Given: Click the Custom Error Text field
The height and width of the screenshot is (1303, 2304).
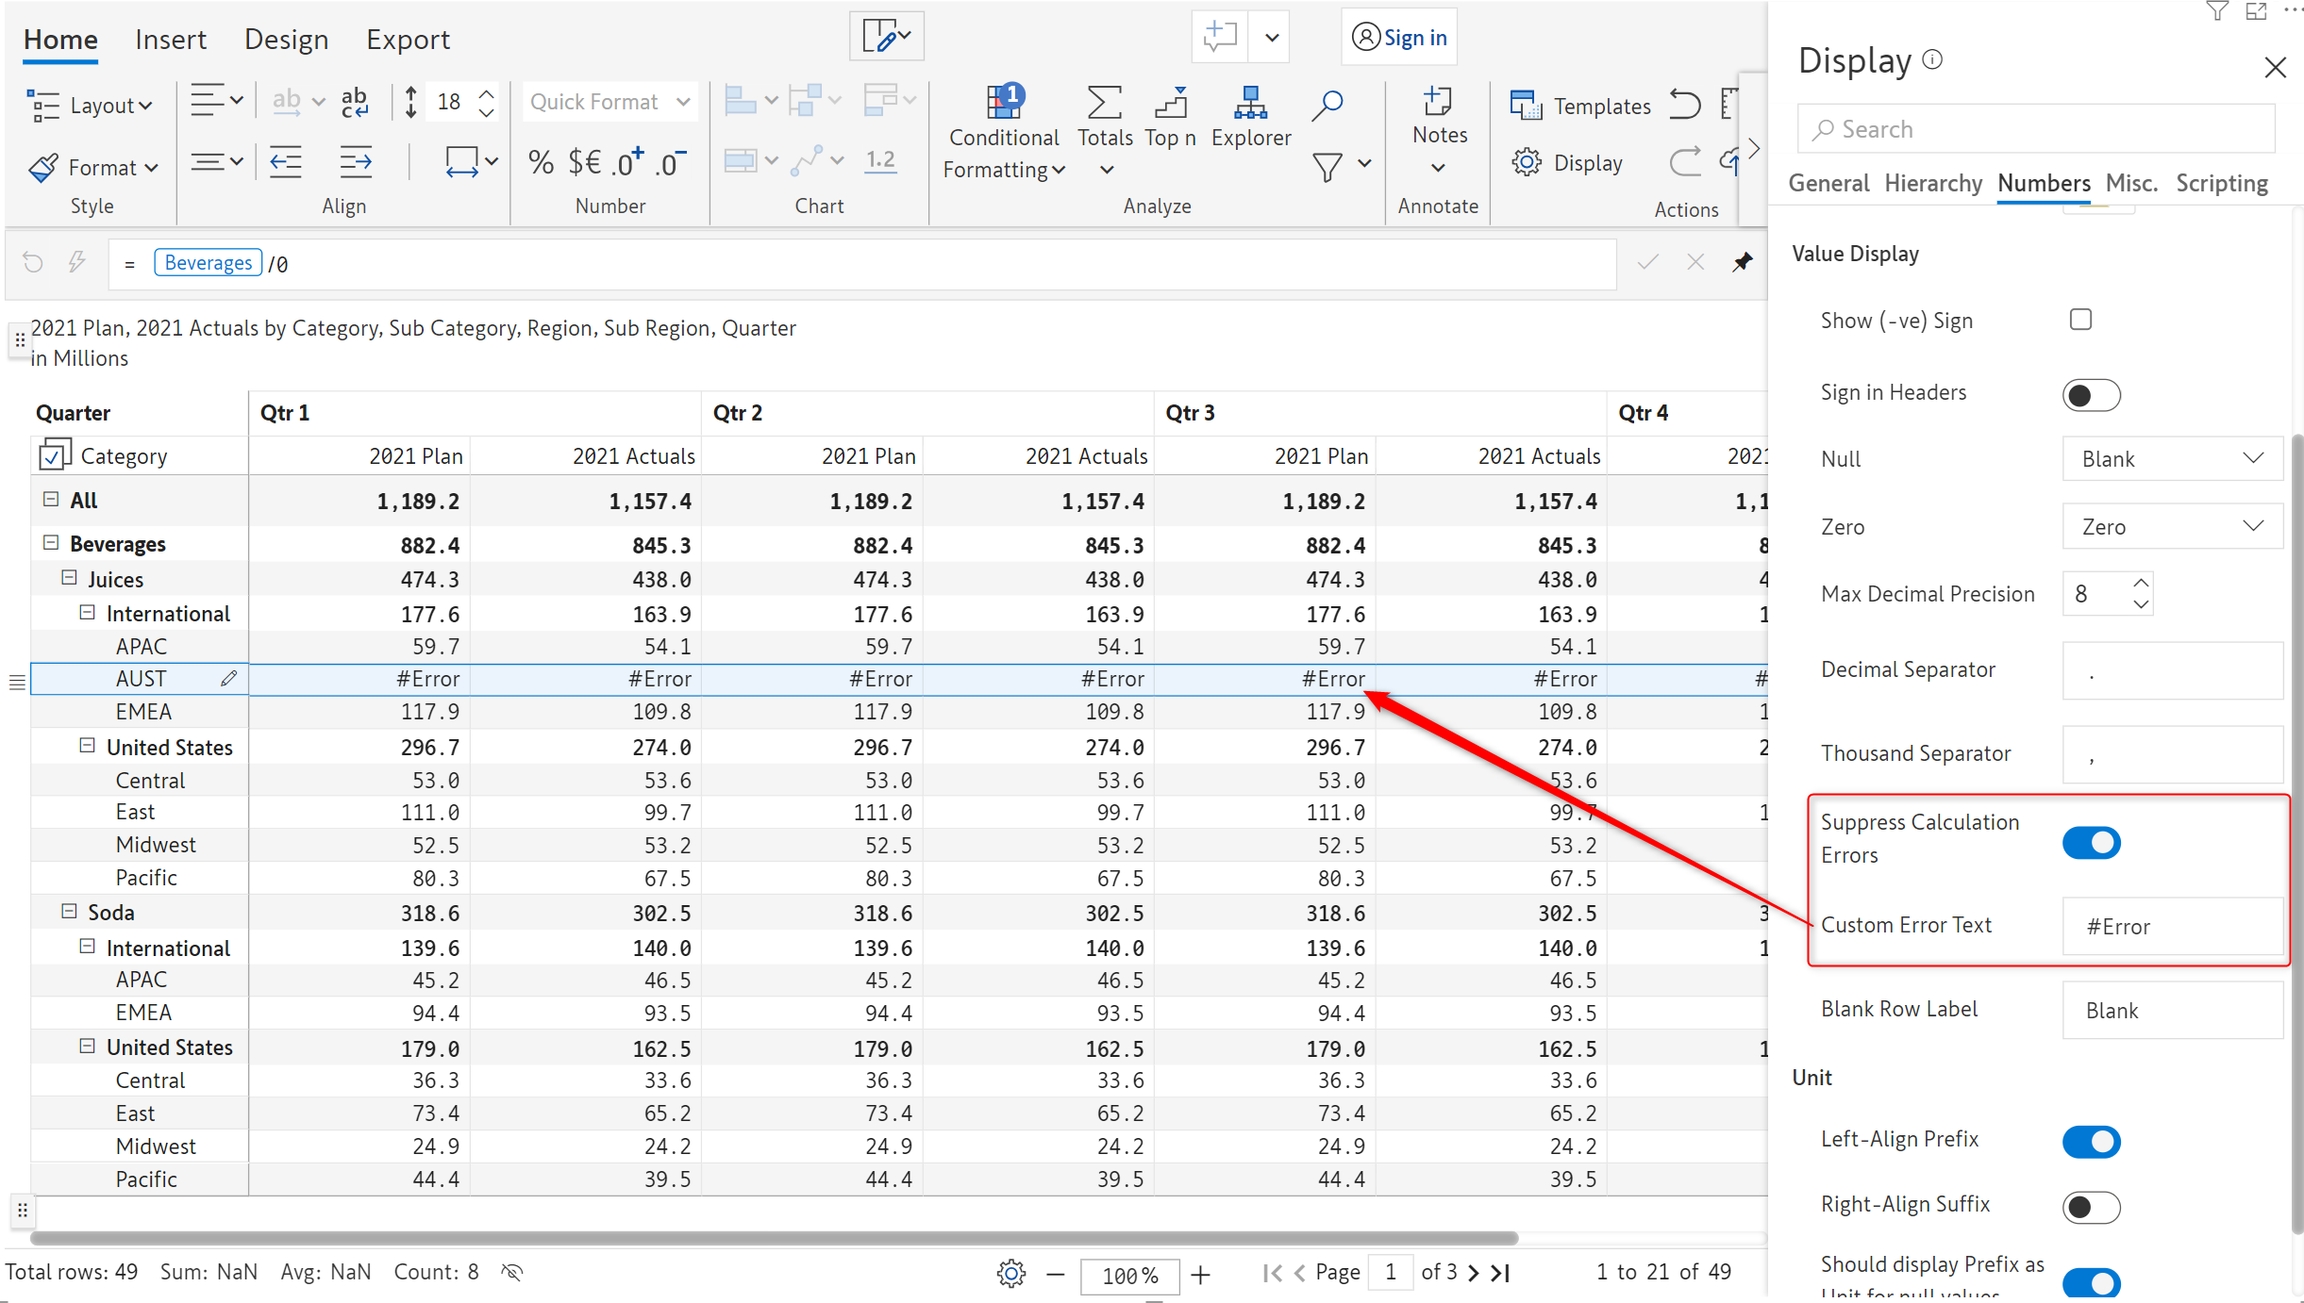Looking at the screenshot, I should pos(2172,926).
